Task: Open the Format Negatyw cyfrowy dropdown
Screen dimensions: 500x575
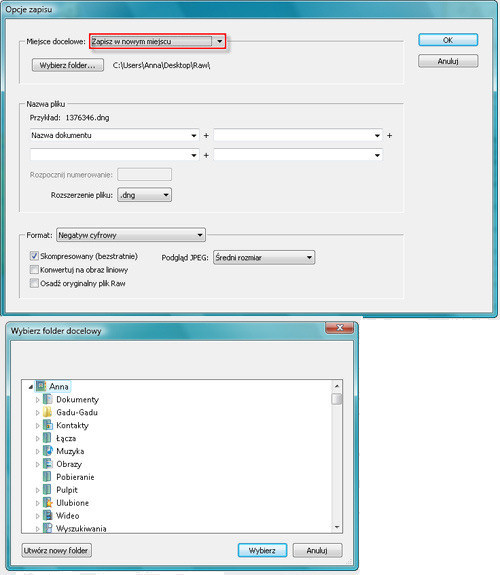Action: (x=131, y=235)
